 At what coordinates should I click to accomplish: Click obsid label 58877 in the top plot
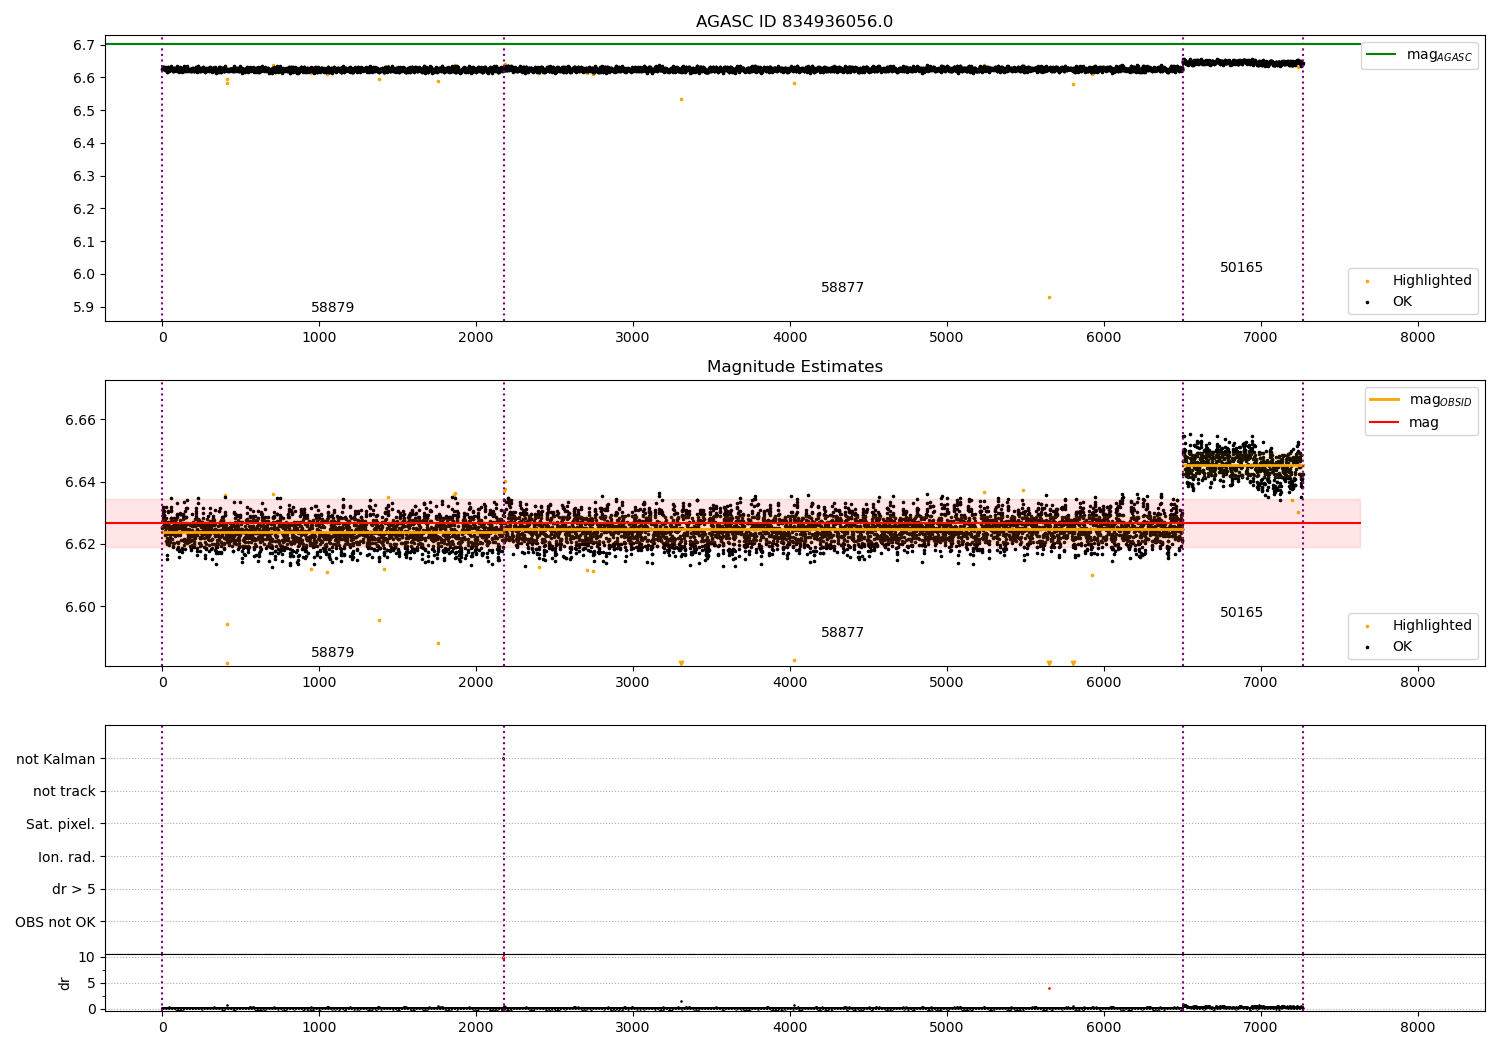tap(842, 288)
